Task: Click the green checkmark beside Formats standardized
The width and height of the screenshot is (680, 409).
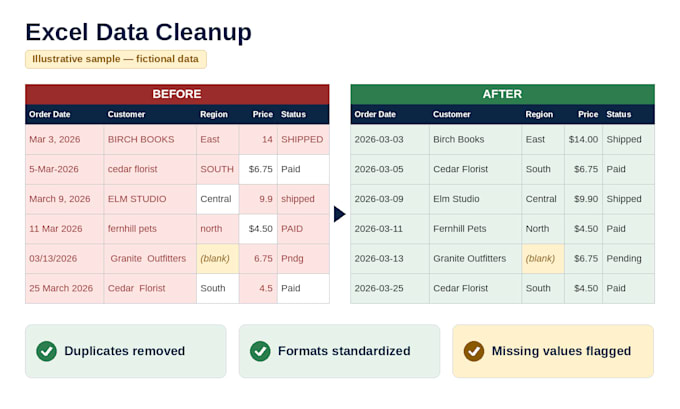Action: click(260, 351)
